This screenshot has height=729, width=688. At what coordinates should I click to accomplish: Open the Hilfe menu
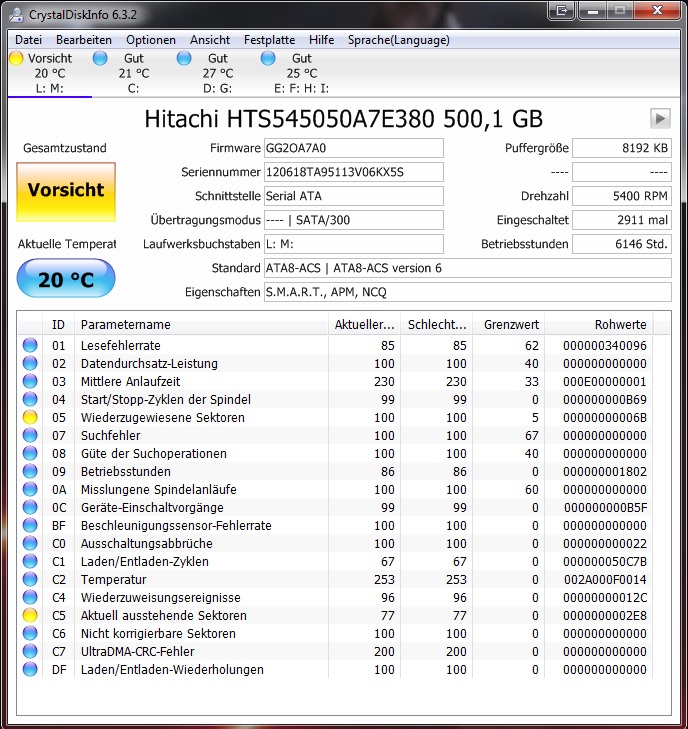coord(321,40)
